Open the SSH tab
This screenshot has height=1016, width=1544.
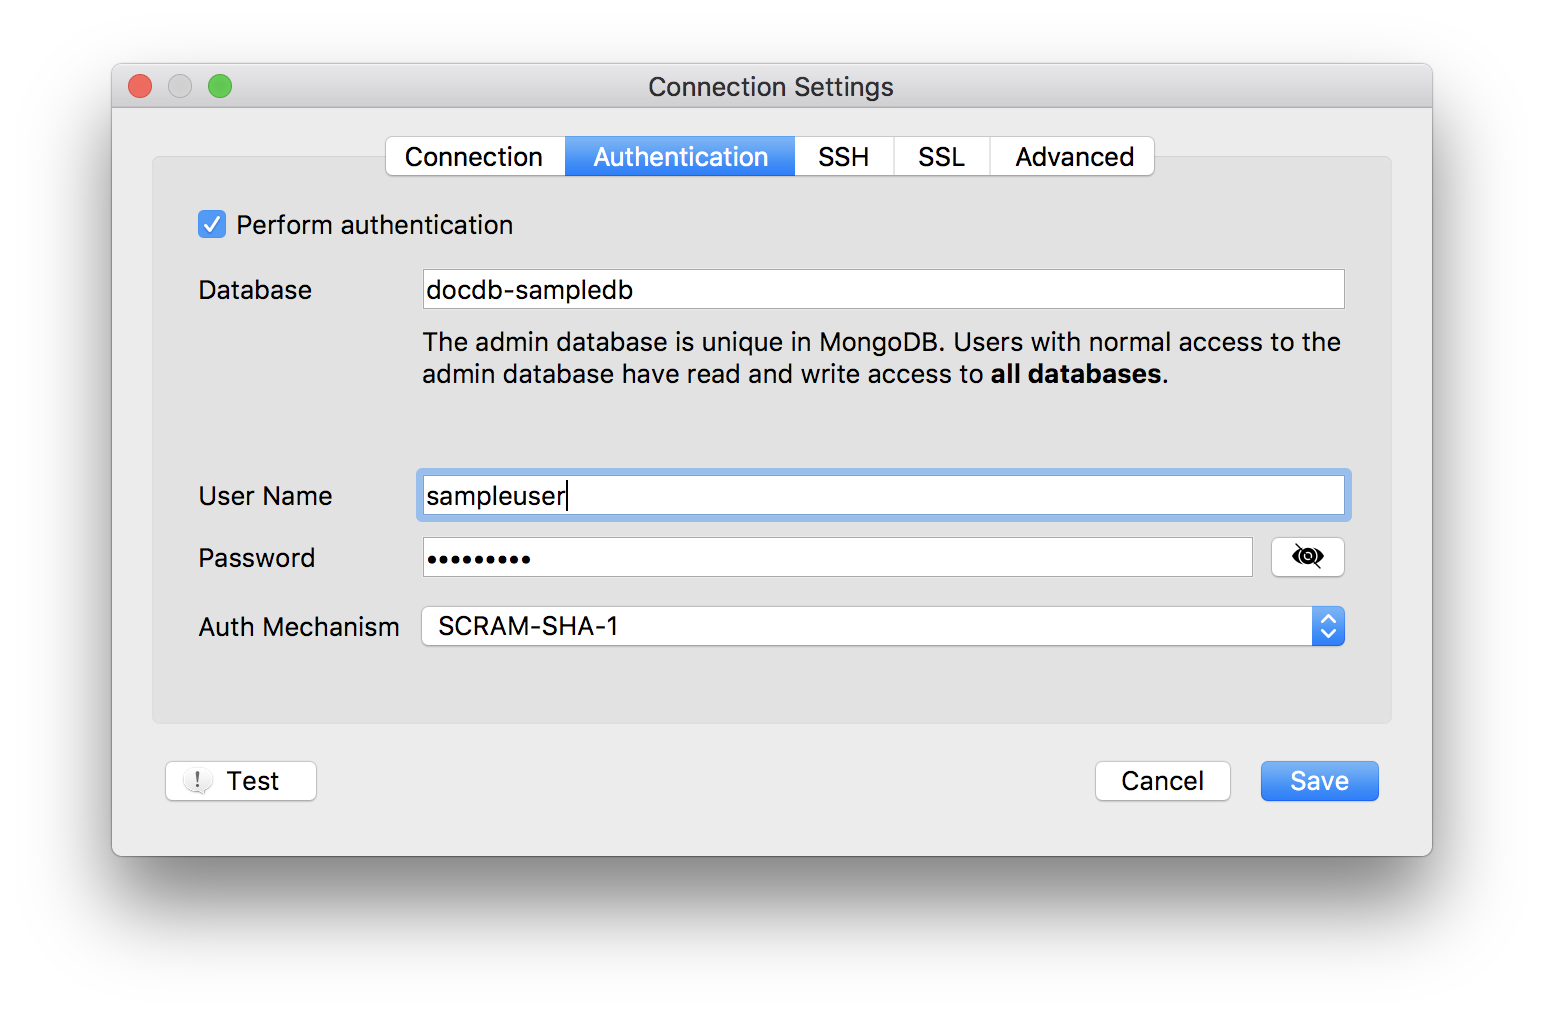pyautogui.click(x=843, y=157)
